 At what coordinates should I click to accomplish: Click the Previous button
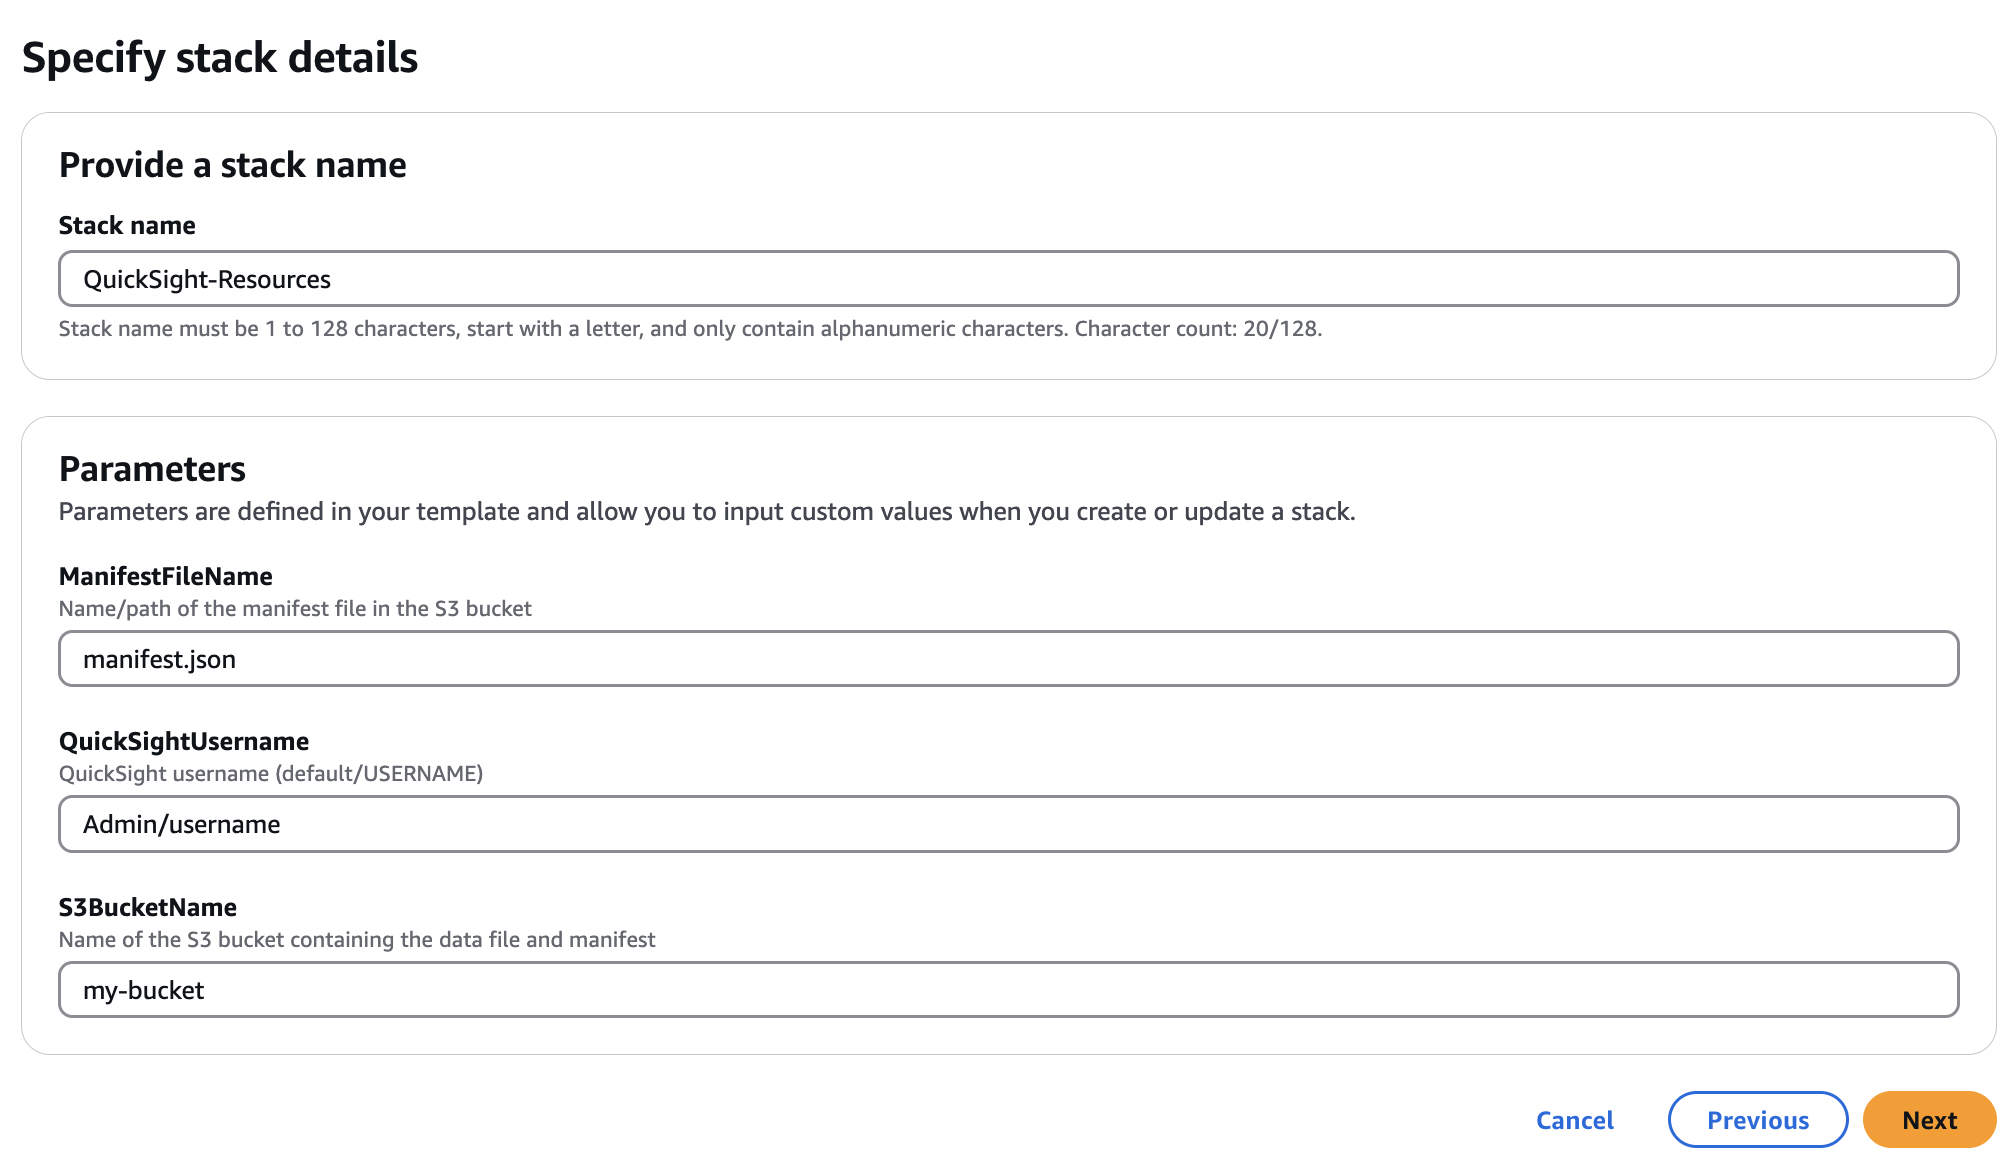click(x=1757, y=1120)
